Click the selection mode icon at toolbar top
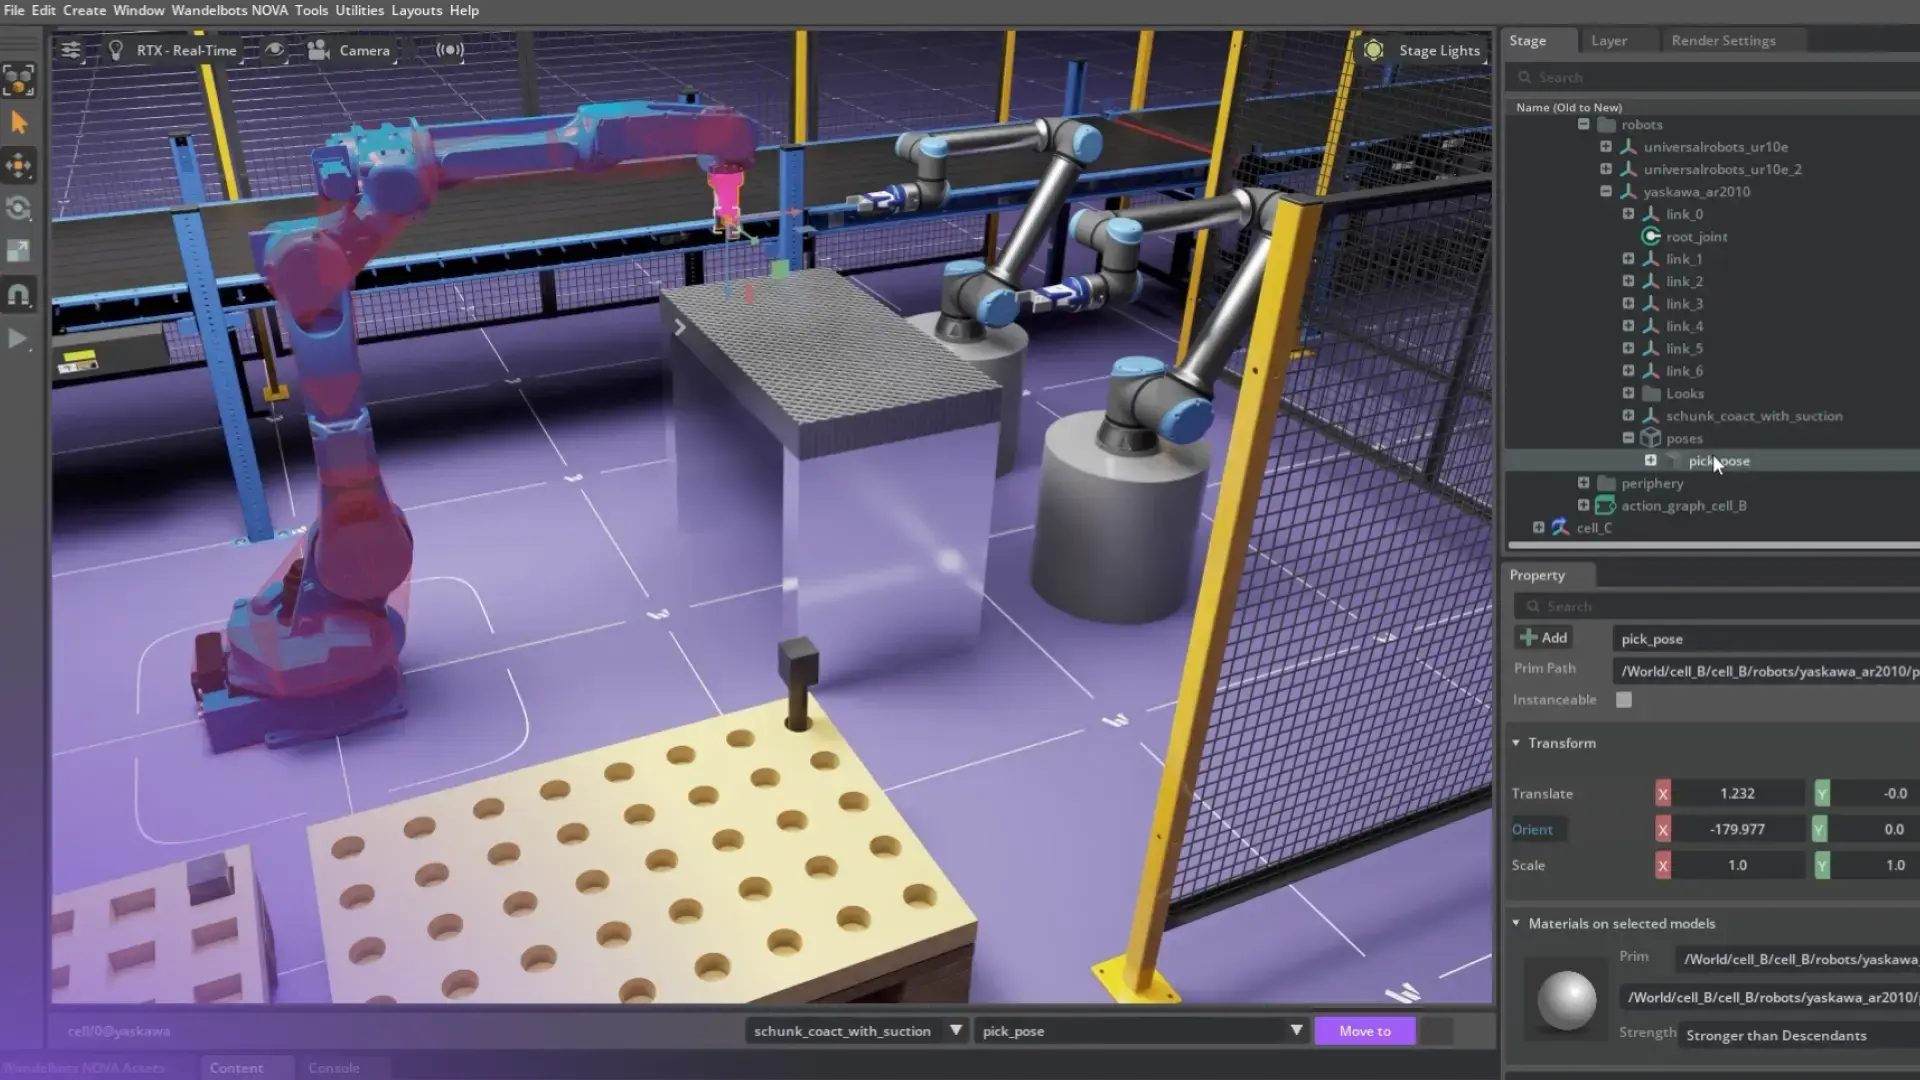This screenshot has height=1080, width=1920. click(19, 79)
